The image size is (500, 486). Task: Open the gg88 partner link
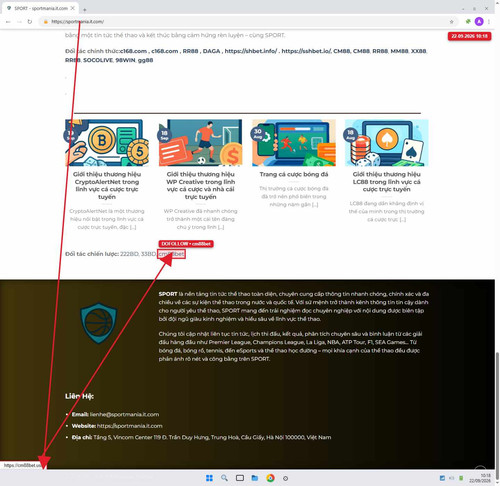tap(145, 60)
